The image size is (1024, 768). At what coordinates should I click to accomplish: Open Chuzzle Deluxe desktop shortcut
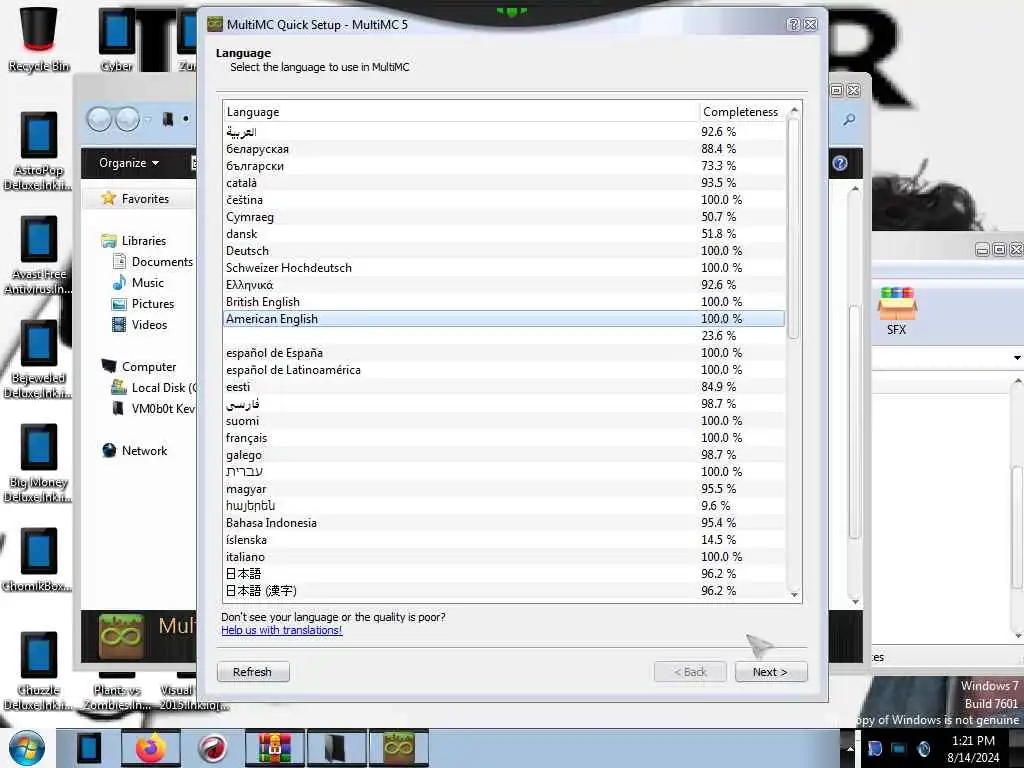[x=38, y=671]
